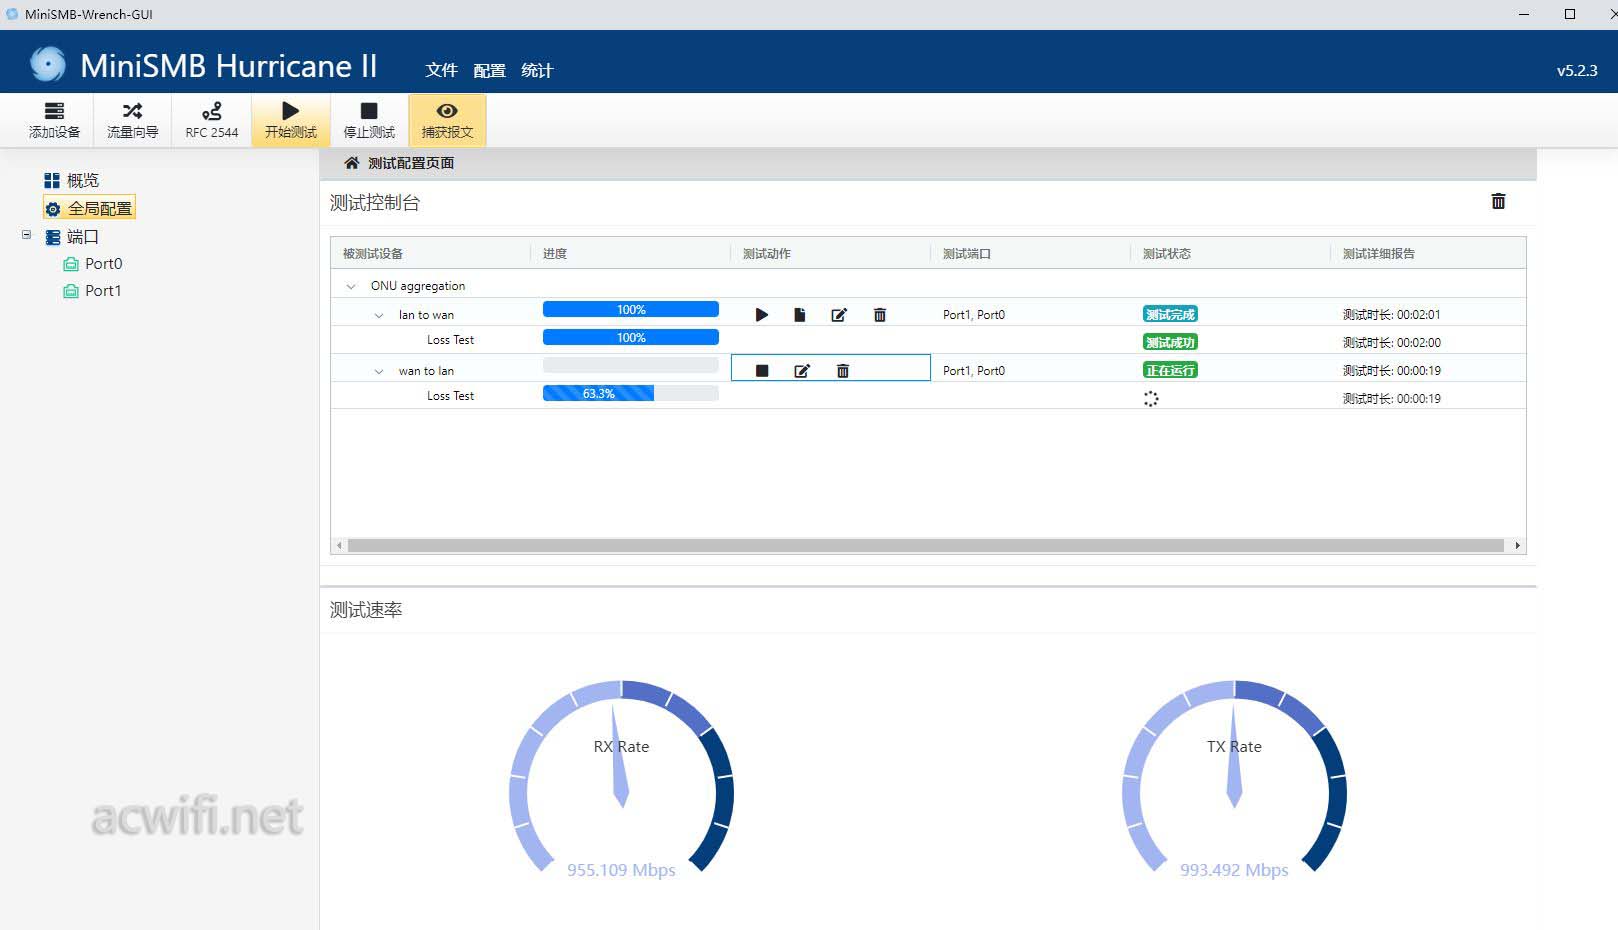The image size is (1618, 930).
Task: Collapse the wan to lan row
Action: [x=379, y=371]
